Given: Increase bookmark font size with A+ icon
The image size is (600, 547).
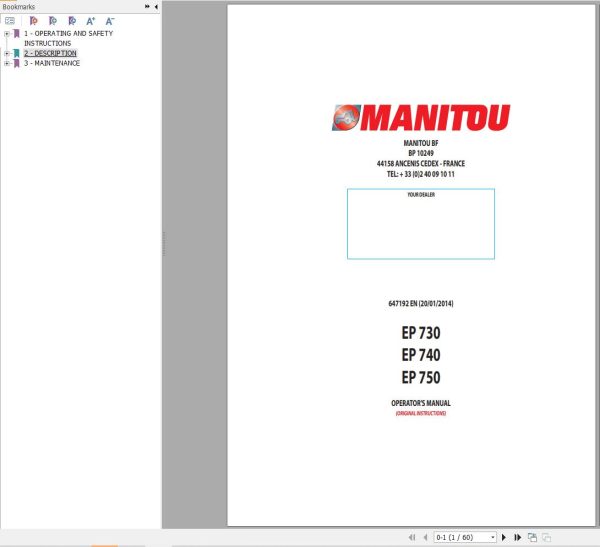Looking at the screenshot, I should tap(91, 21).
